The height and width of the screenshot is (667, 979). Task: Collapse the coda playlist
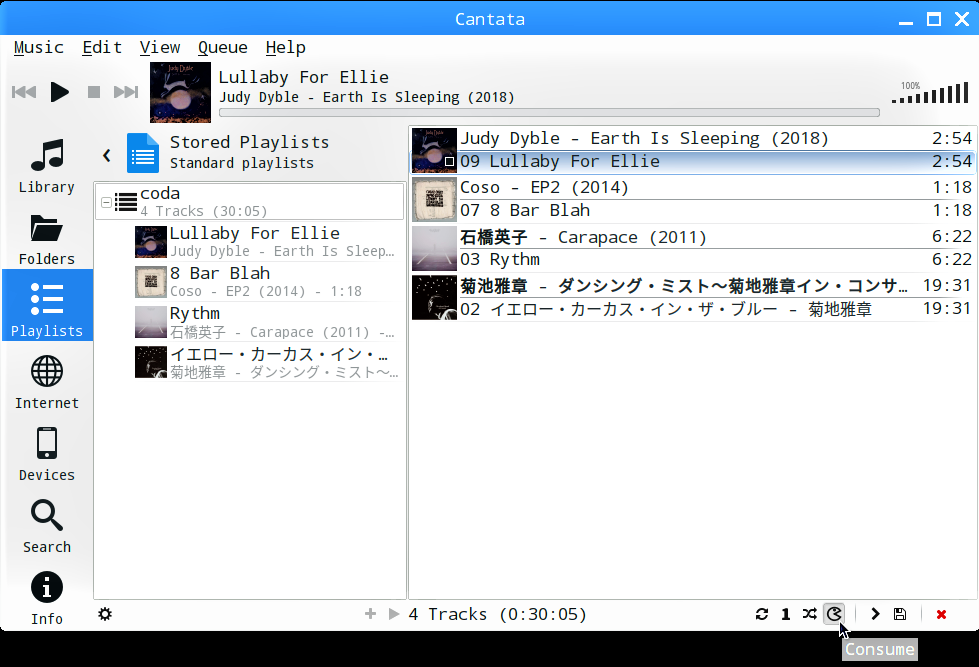[x=106, y=202]
